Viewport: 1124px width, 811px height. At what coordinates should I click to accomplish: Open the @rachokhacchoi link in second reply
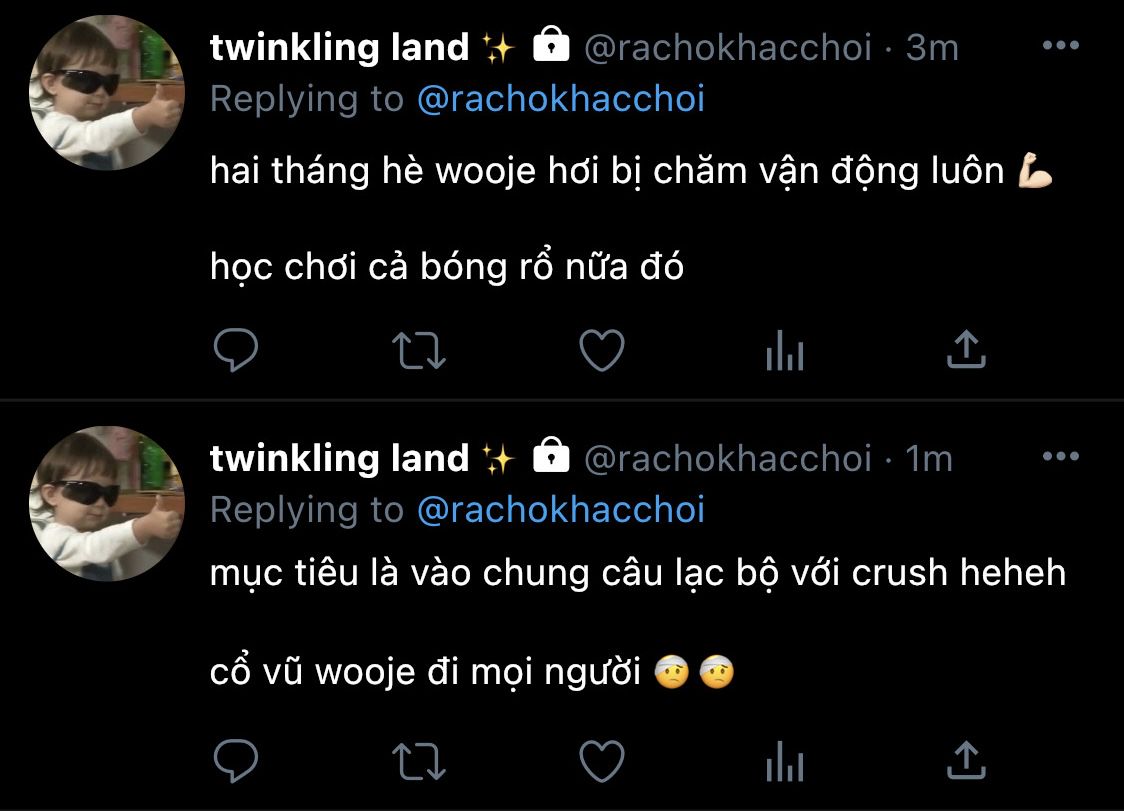pos(561,510)
